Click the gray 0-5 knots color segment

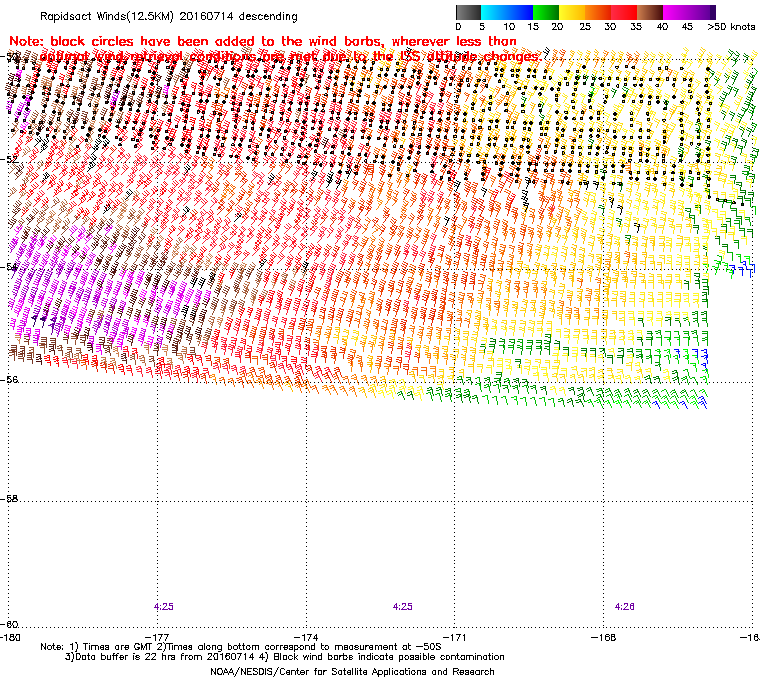[468, 12]
